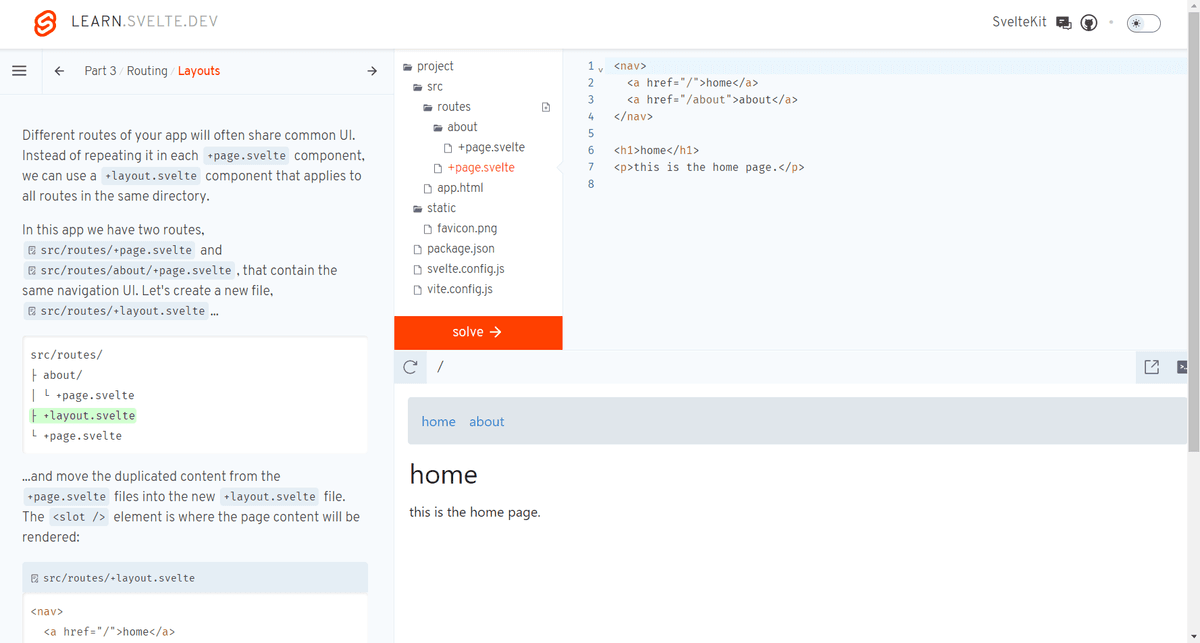Open preview in a new window

(1150, 366)
